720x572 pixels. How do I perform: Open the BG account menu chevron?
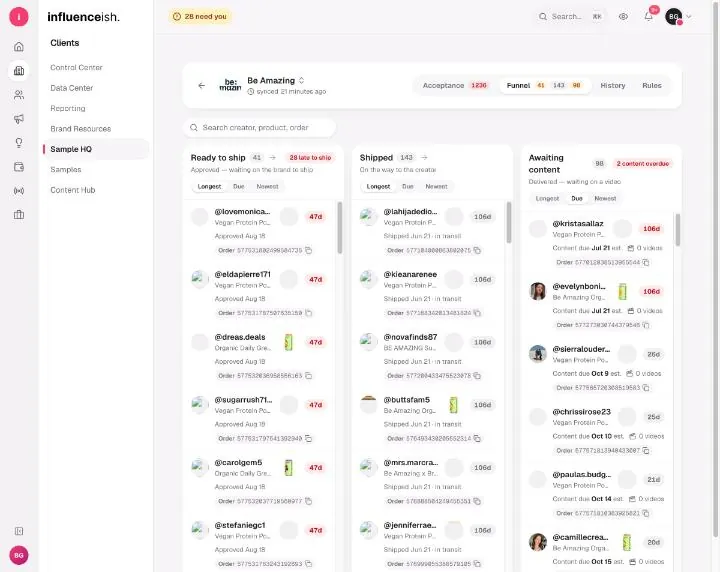689,17
